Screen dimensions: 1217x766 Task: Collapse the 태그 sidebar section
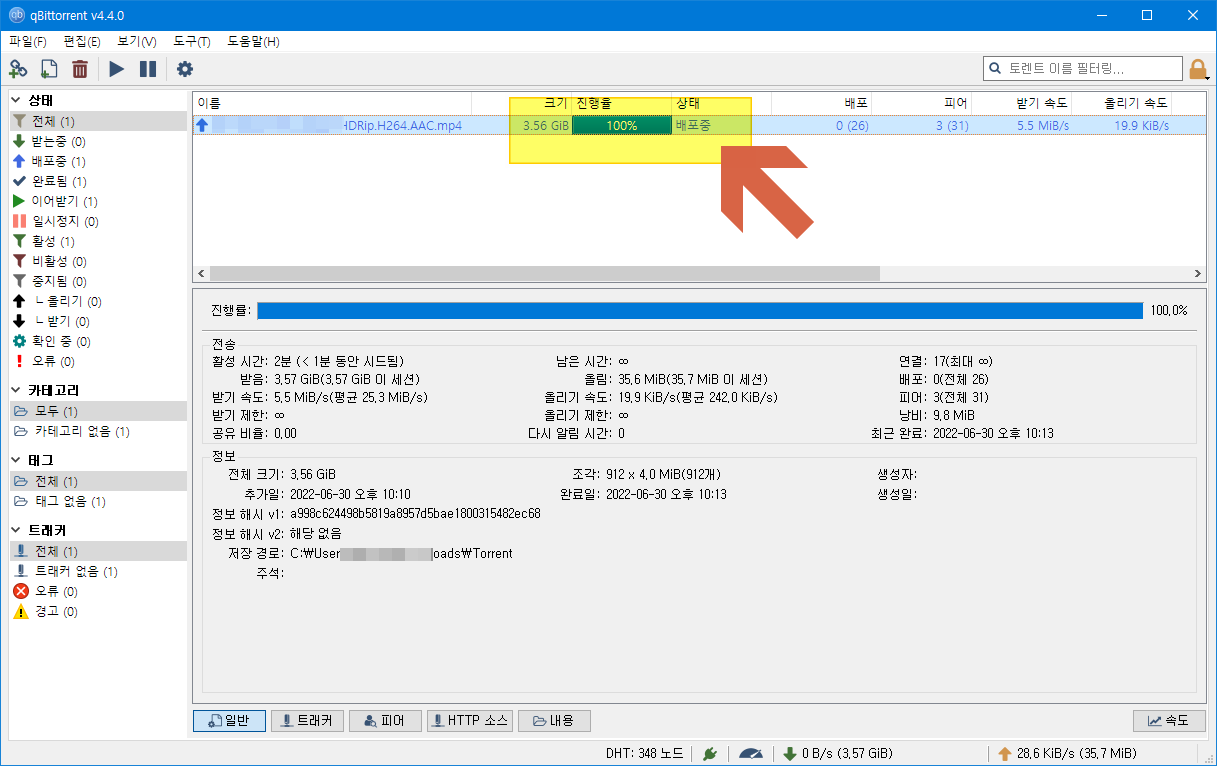click(x=16, y=460)
